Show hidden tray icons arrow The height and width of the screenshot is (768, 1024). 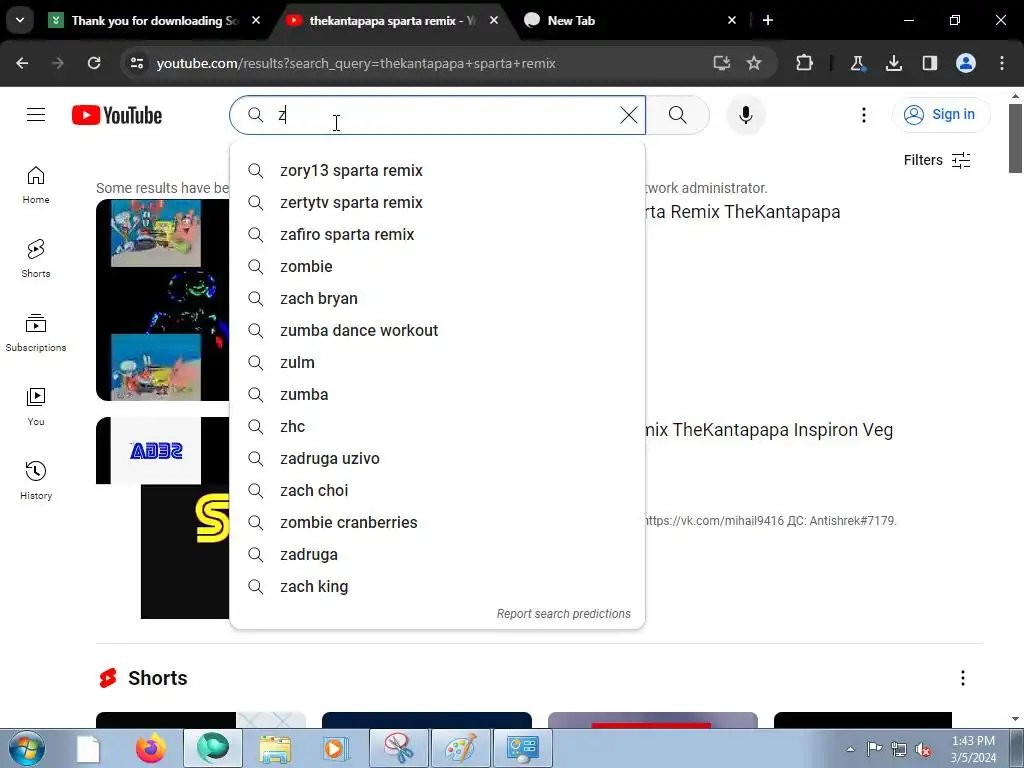pos(850,749)
